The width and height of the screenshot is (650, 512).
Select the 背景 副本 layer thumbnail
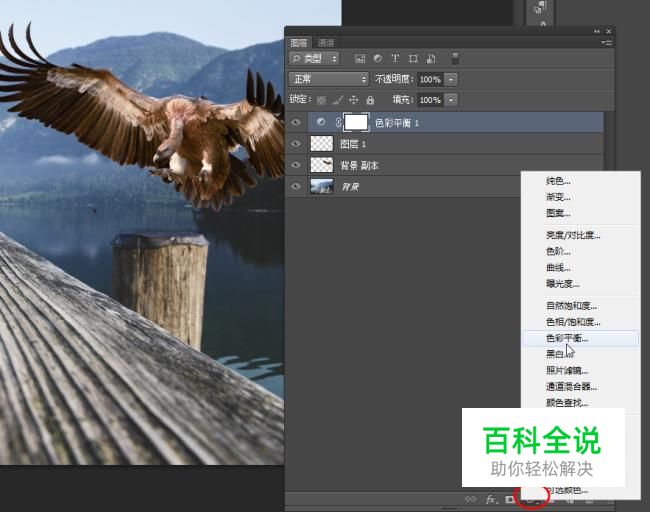322,165
